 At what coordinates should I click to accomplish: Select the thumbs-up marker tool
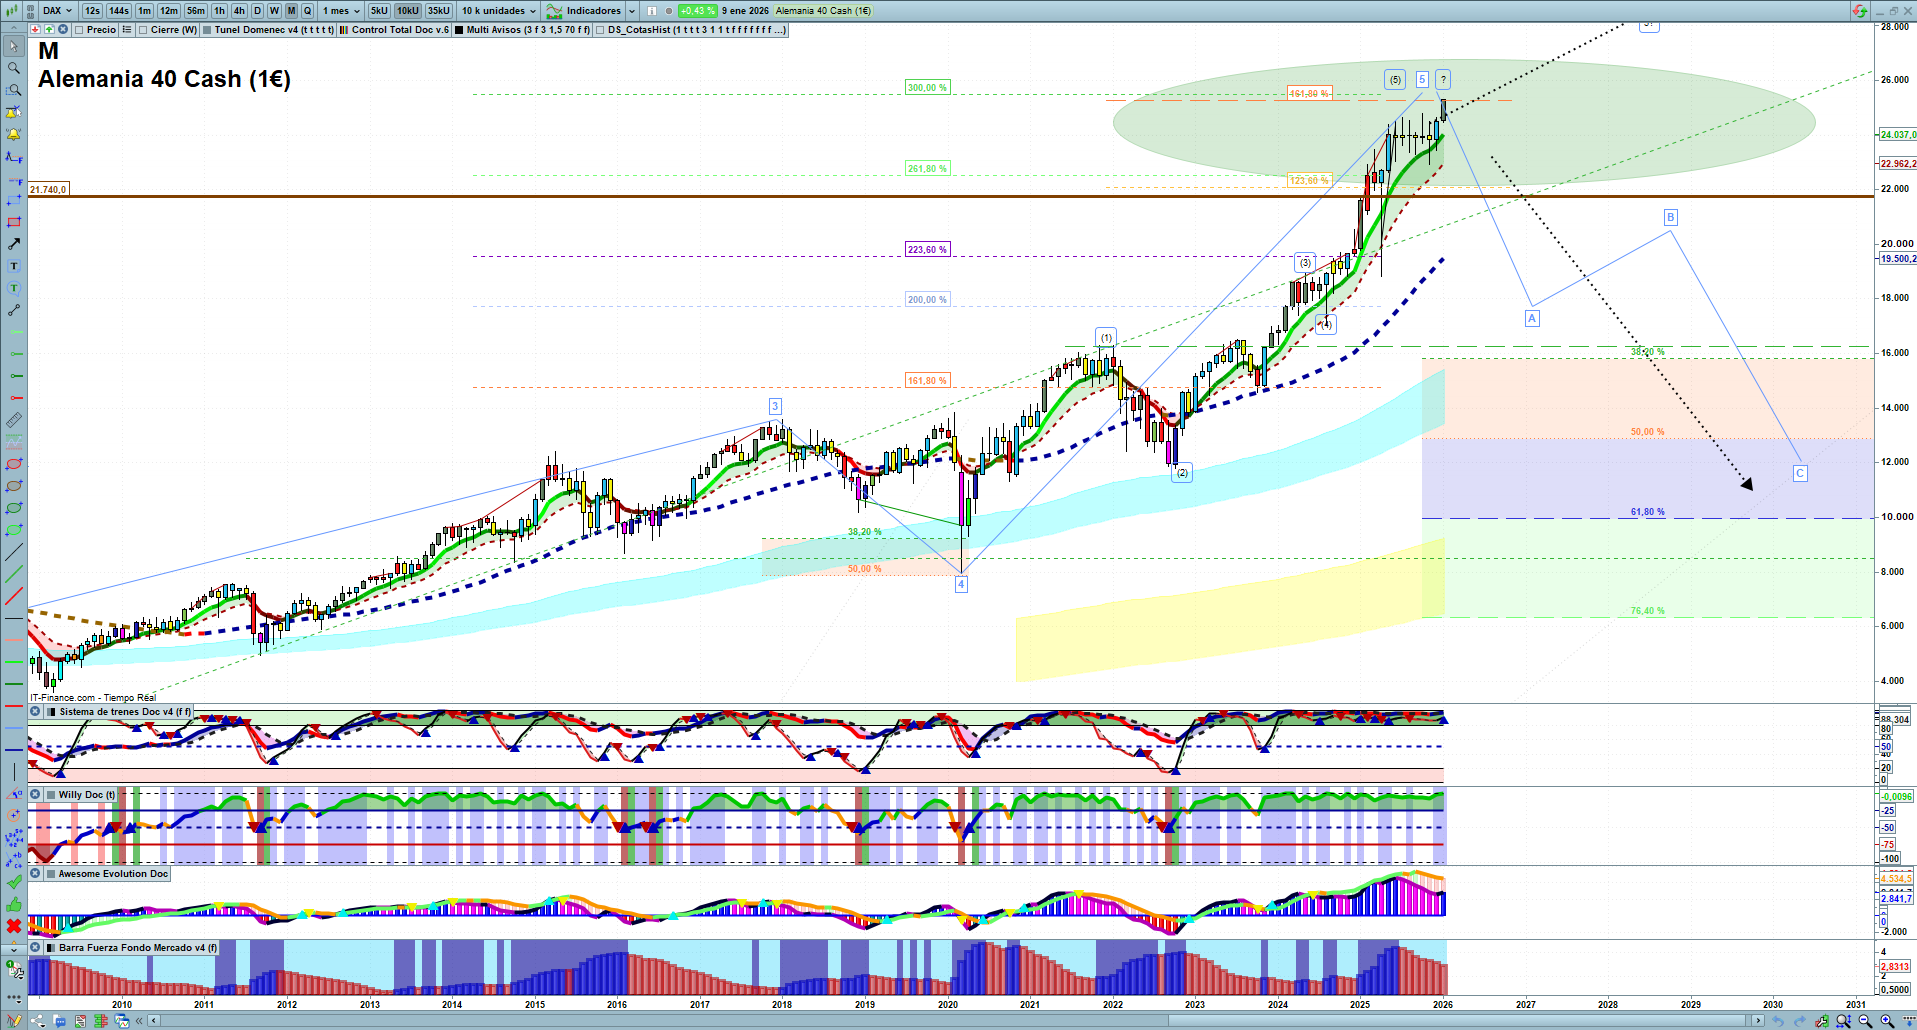pos(14,904)
